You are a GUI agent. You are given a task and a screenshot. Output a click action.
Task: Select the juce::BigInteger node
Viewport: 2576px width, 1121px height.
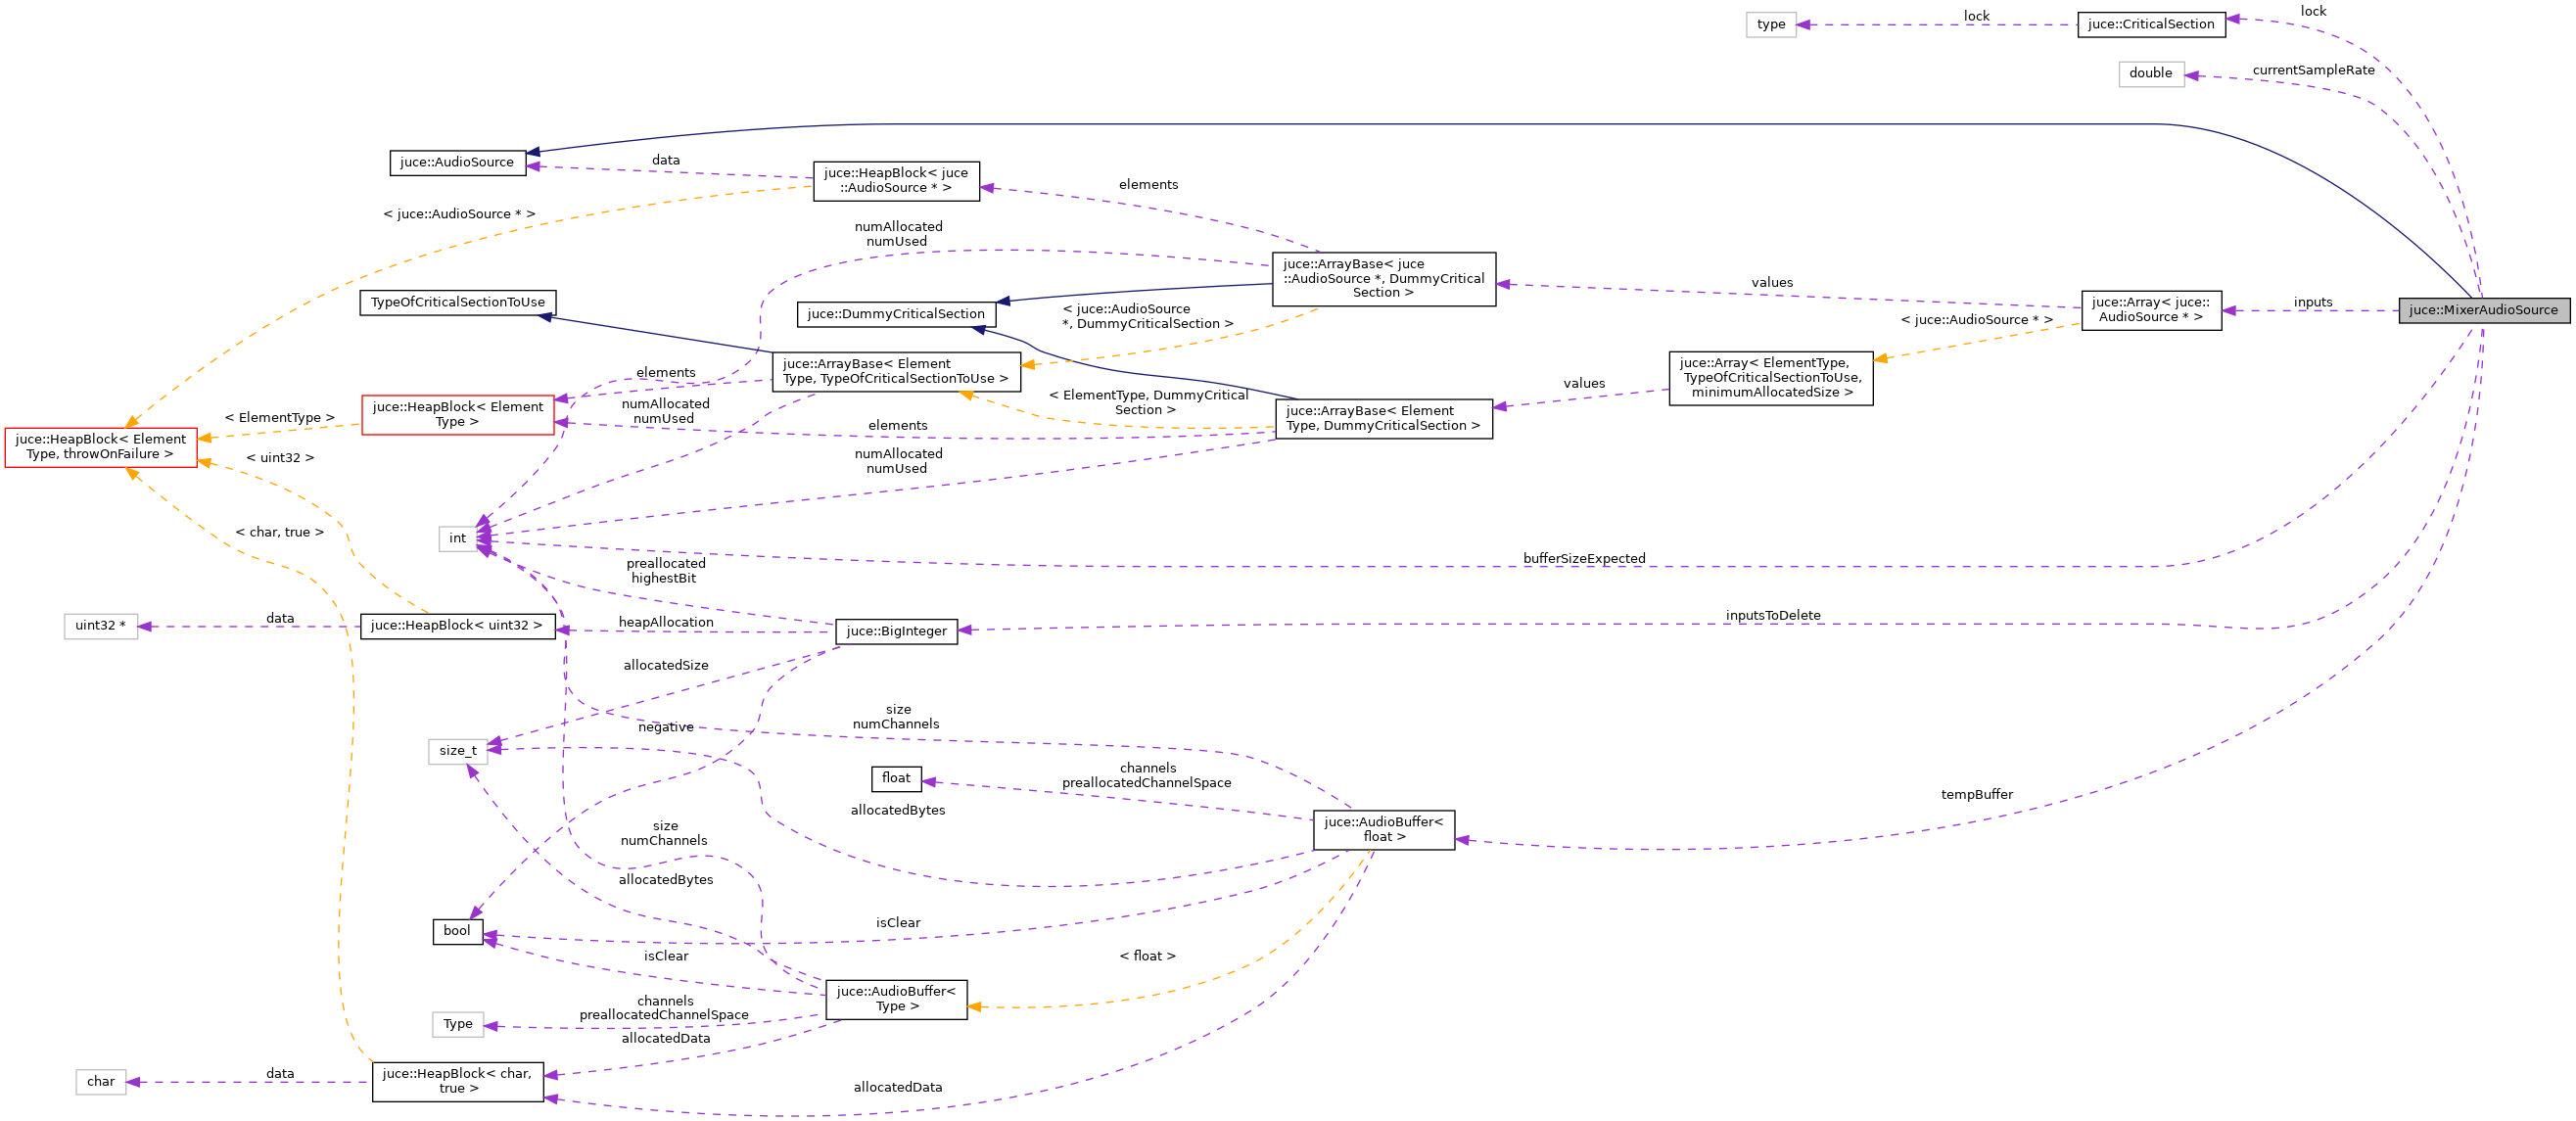click(x=897, y=631)
